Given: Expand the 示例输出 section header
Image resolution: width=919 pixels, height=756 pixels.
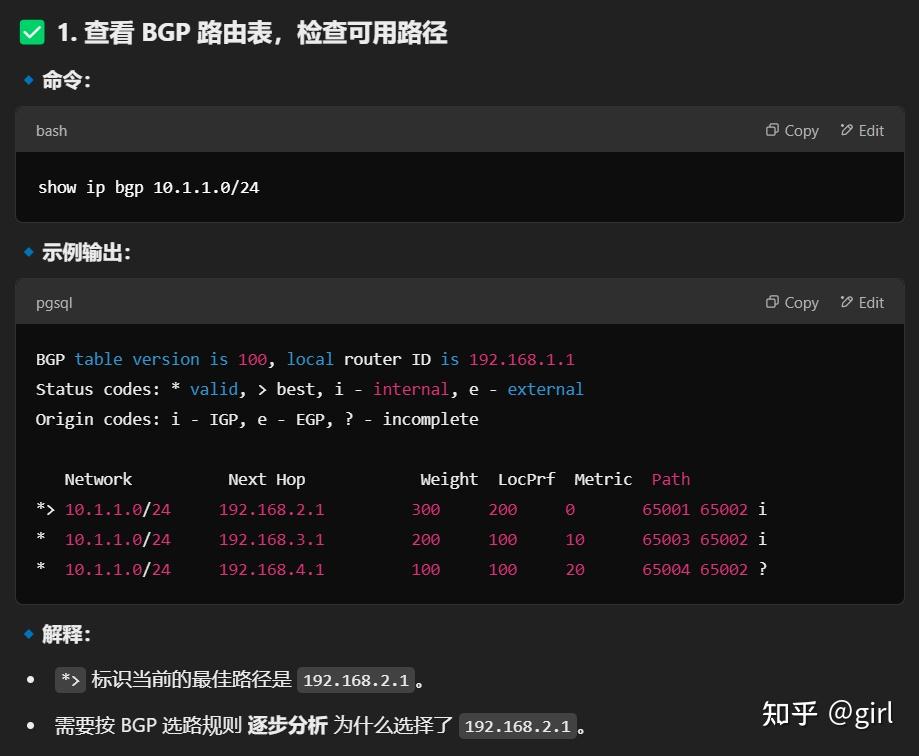Looking at the screenshot, I should click(x=84, y=253).
